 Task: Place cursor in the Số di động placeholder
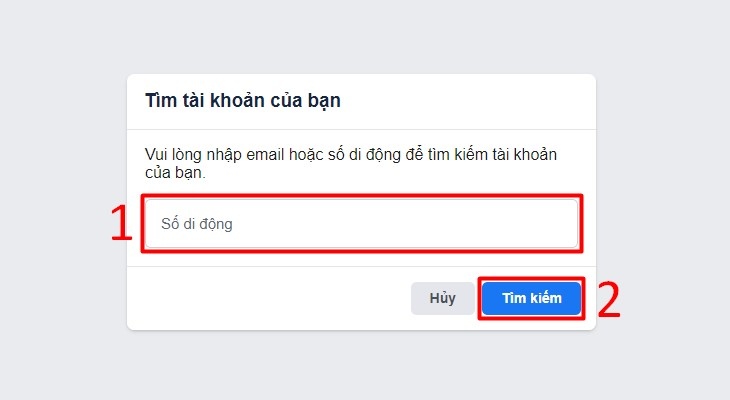pos(196,224)
